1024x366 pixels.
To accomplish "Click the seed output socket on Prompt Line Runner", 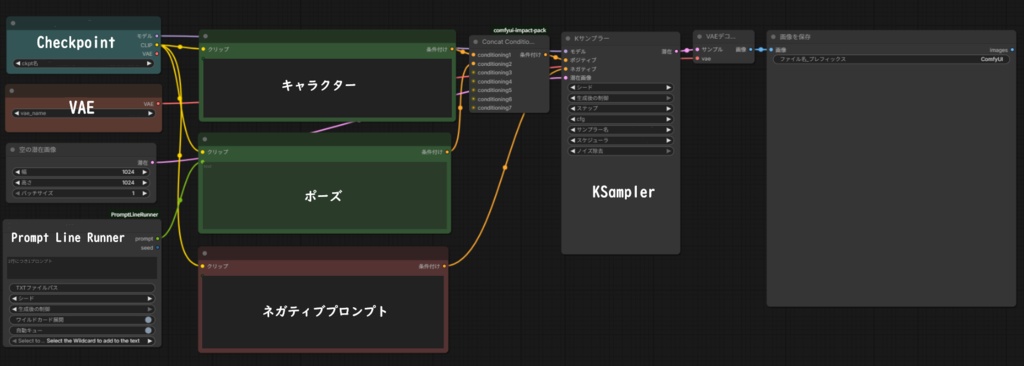I will click(157, 247).
